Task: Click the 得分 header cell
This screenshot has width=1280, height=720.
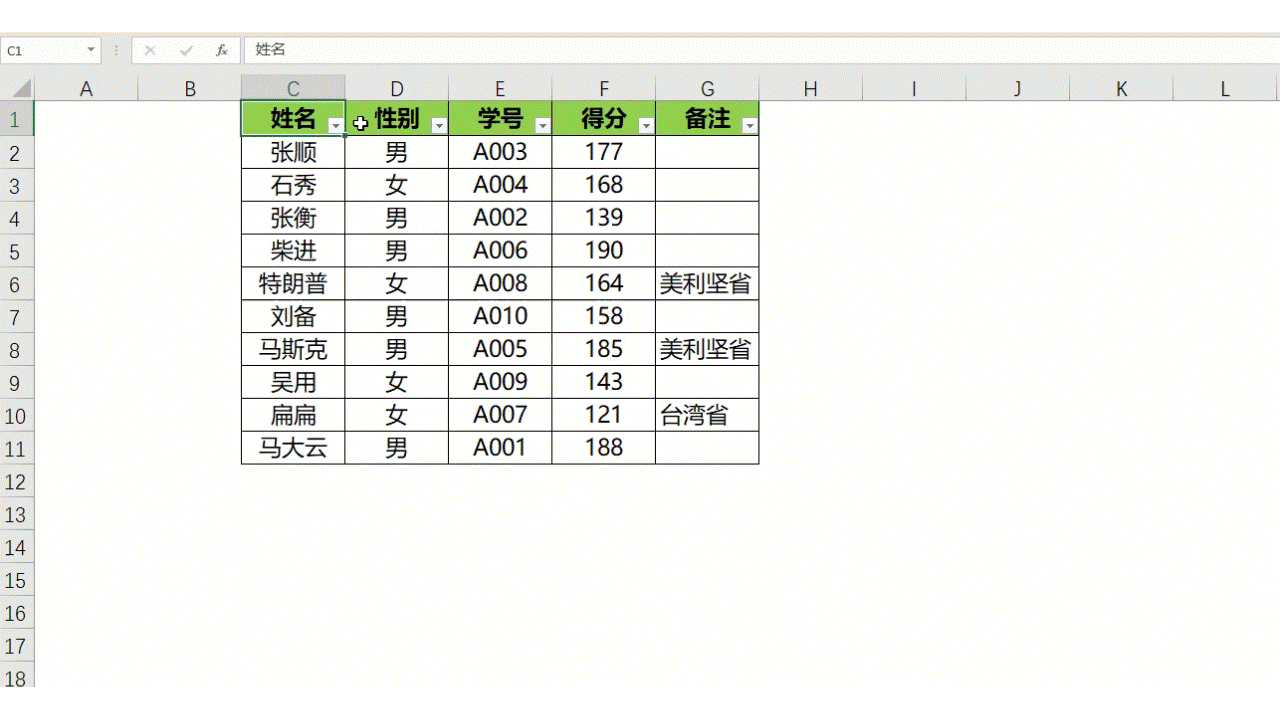Action: tap(604, 119)
